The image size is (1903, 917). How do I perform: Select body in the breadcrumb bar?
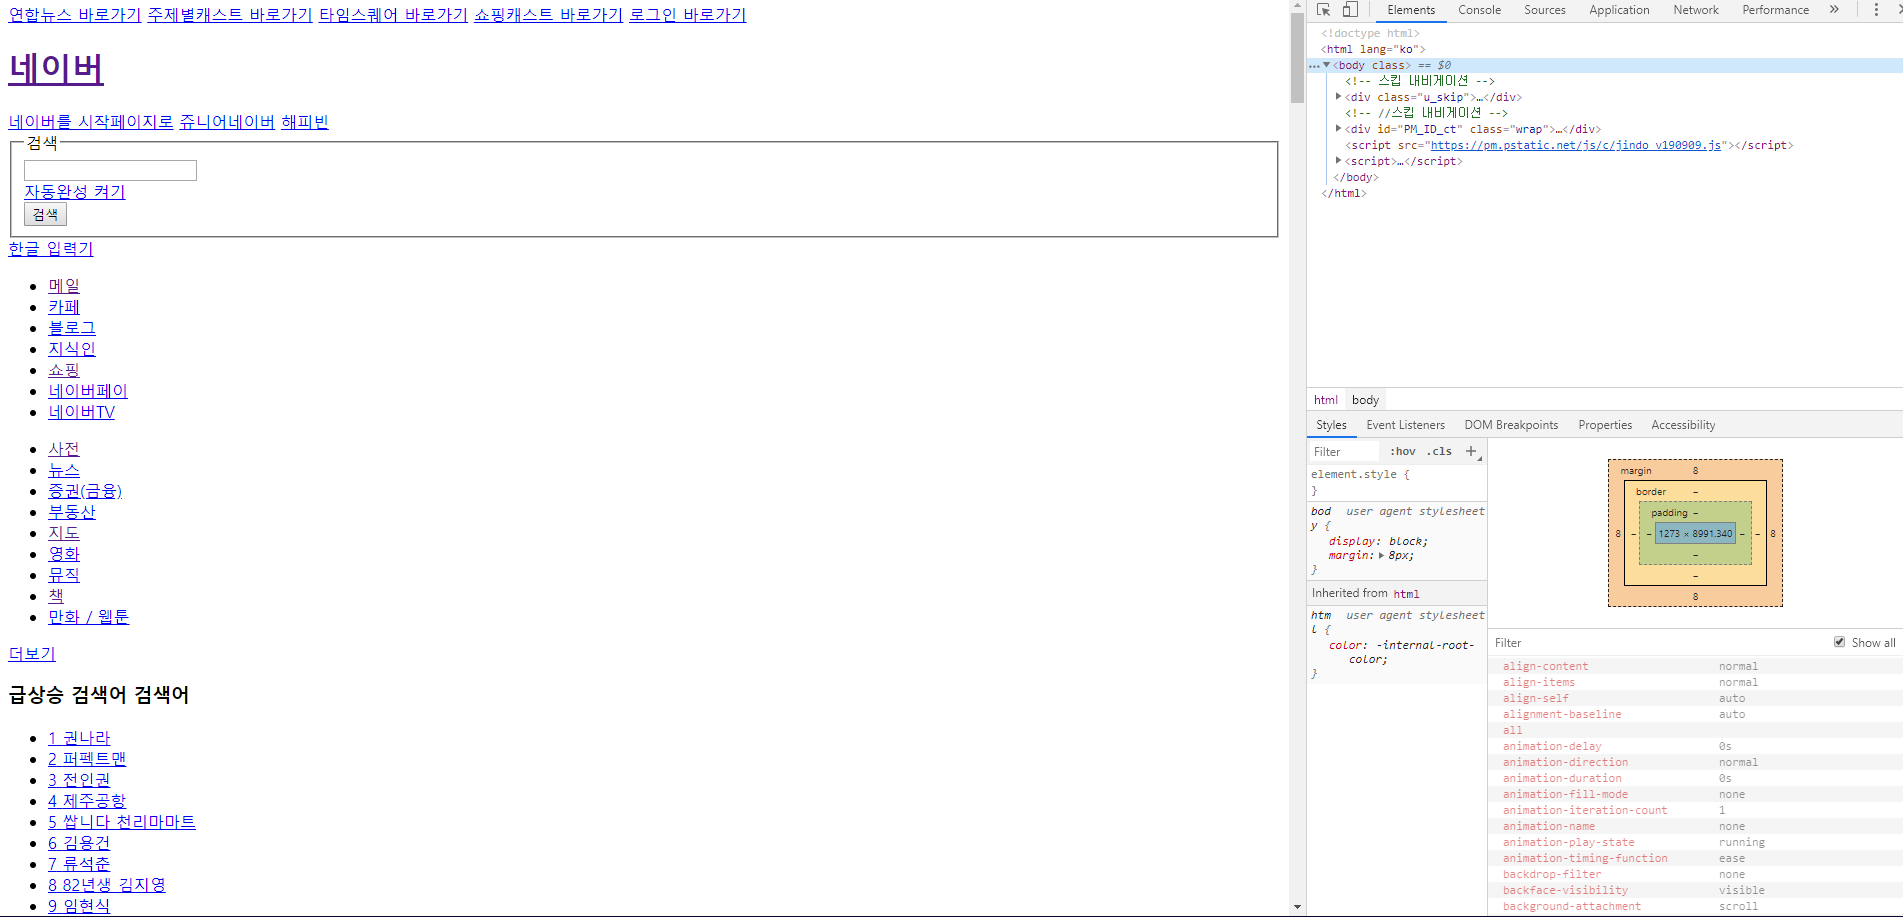point(1365,400)
